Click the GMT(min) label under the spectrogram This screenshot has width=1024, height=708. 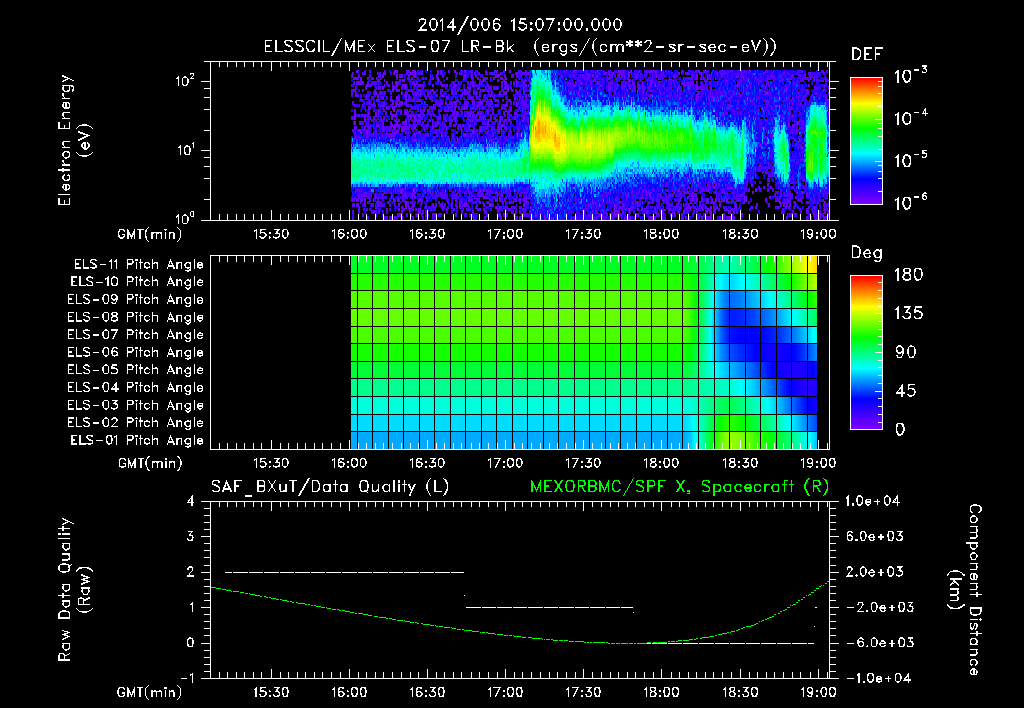[x=150, y=234]
